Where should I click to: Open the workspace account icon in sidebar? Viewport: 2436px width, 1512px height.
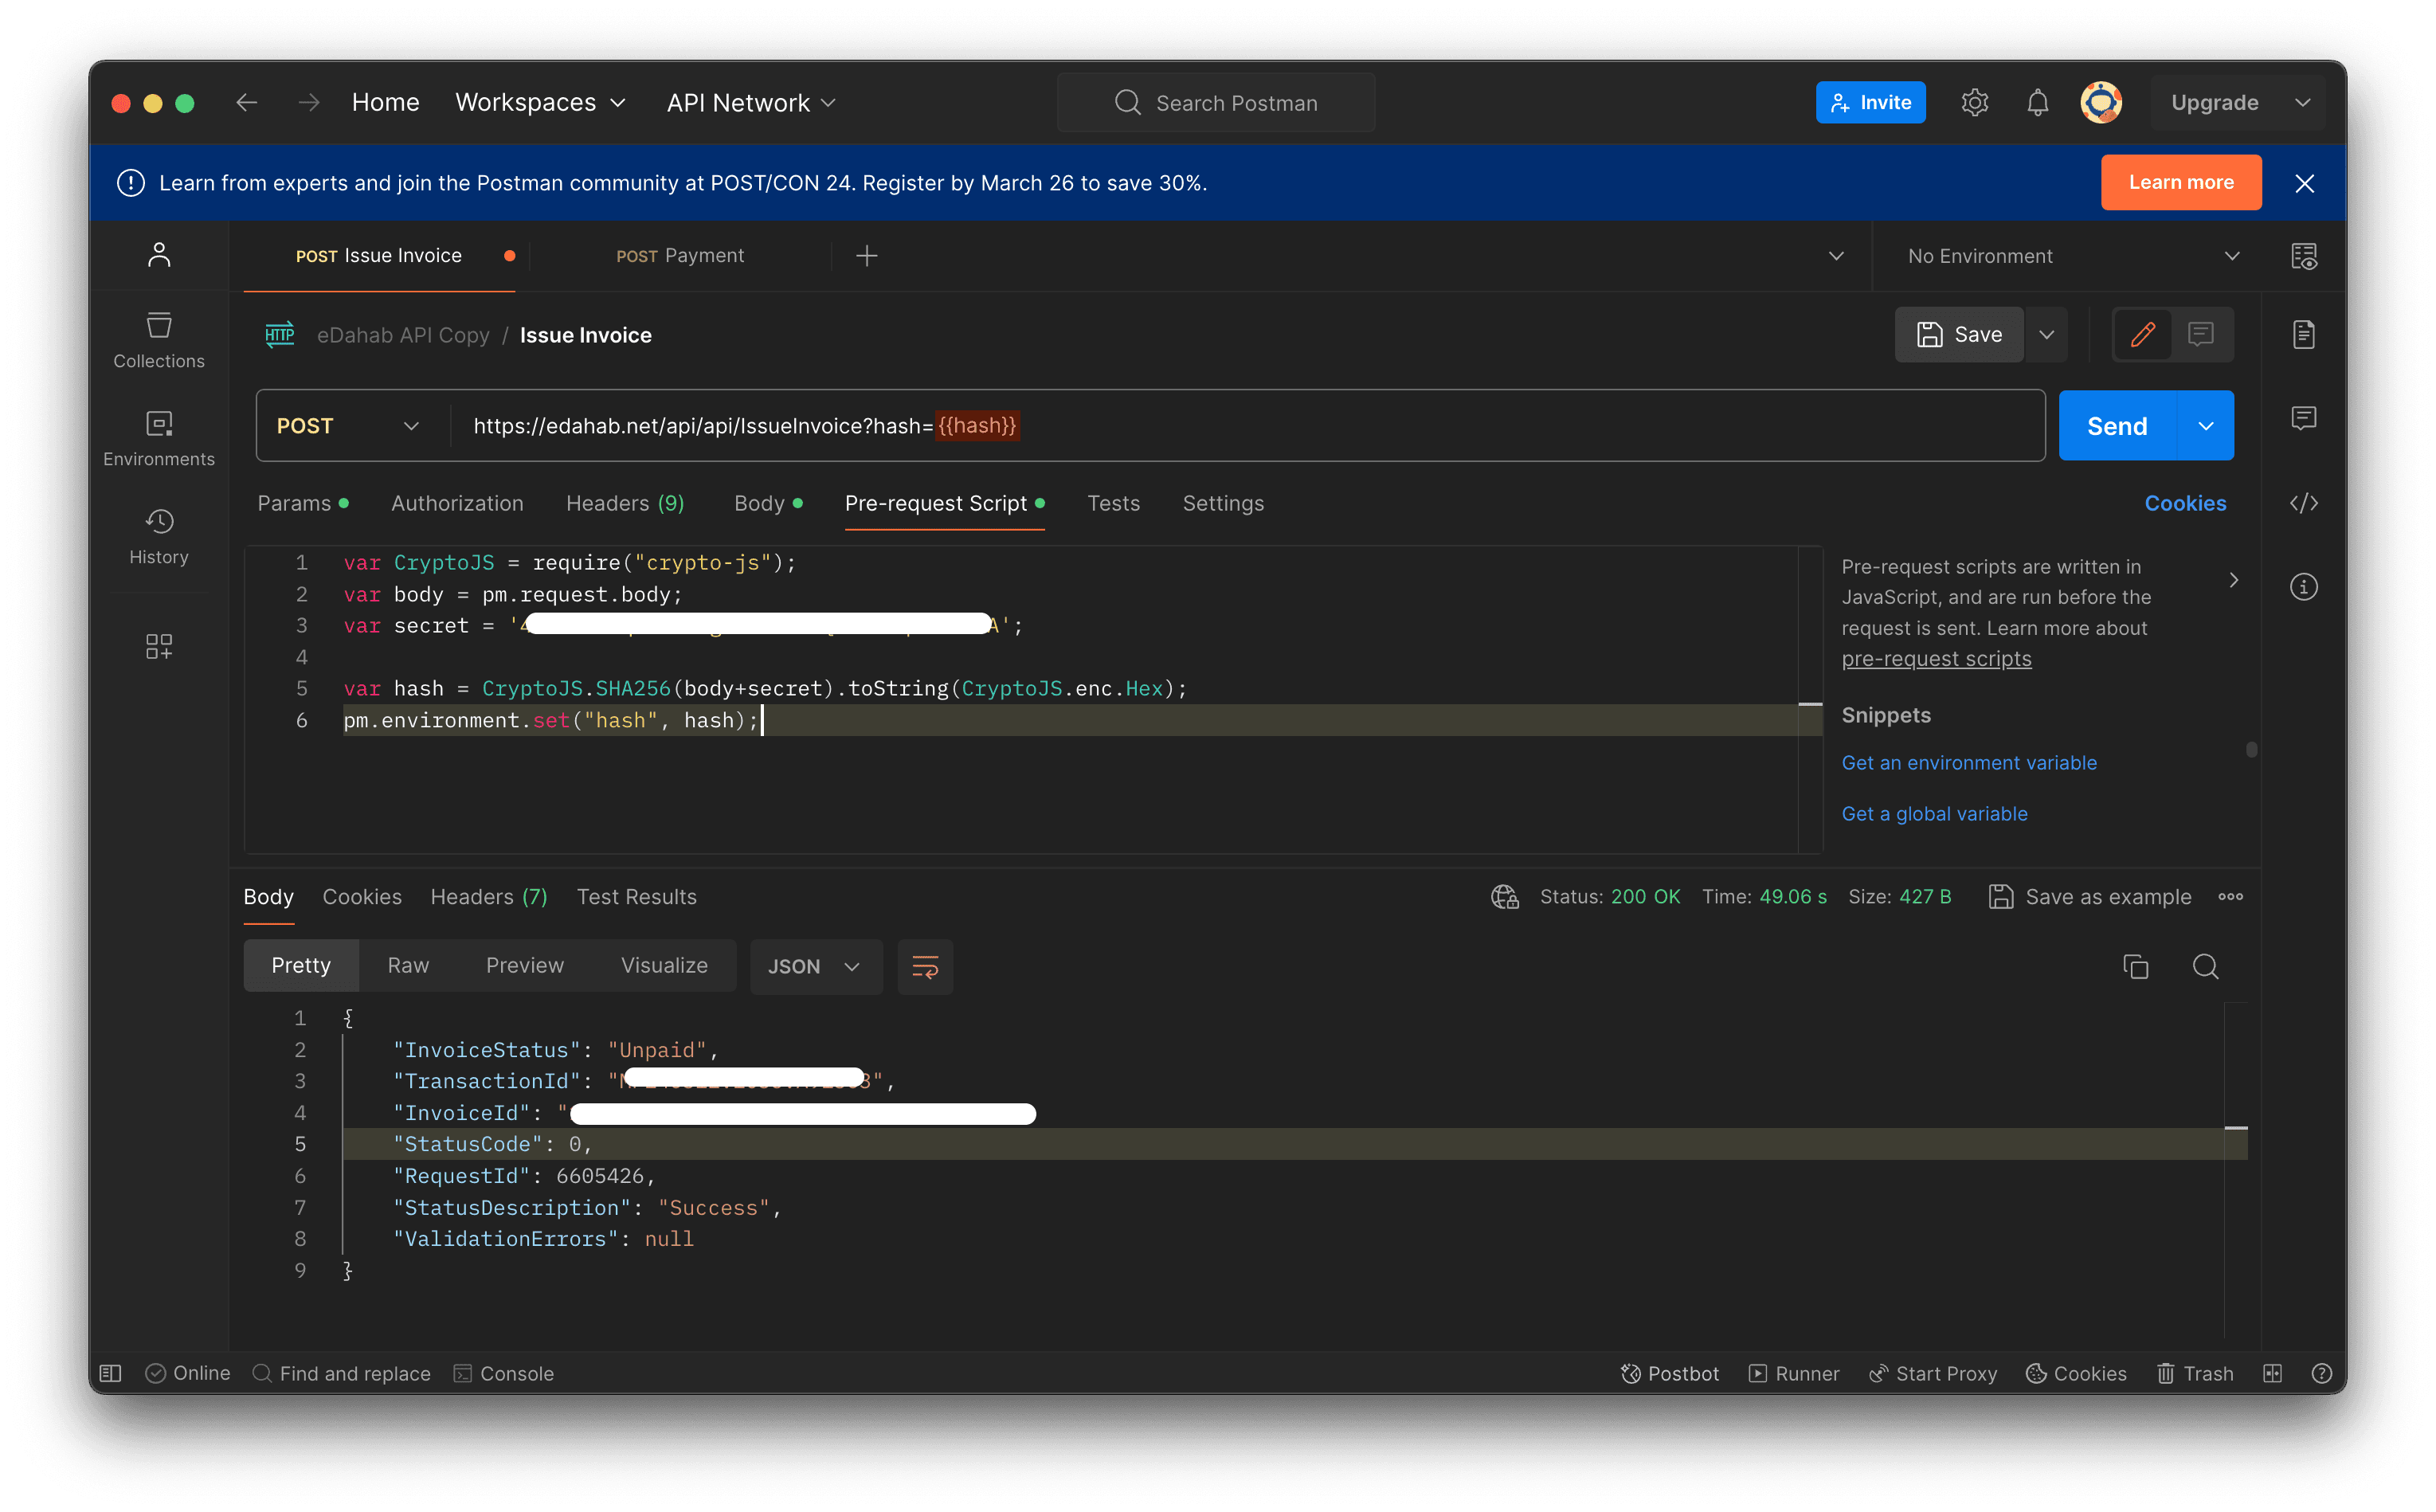159,255
